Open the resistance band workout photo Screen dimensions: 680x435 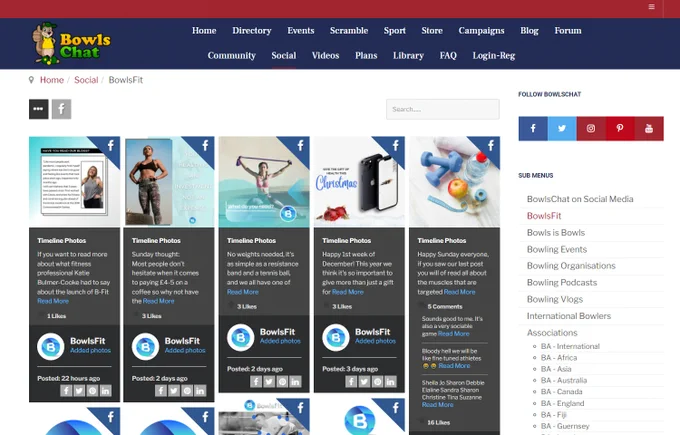[264, 182]
